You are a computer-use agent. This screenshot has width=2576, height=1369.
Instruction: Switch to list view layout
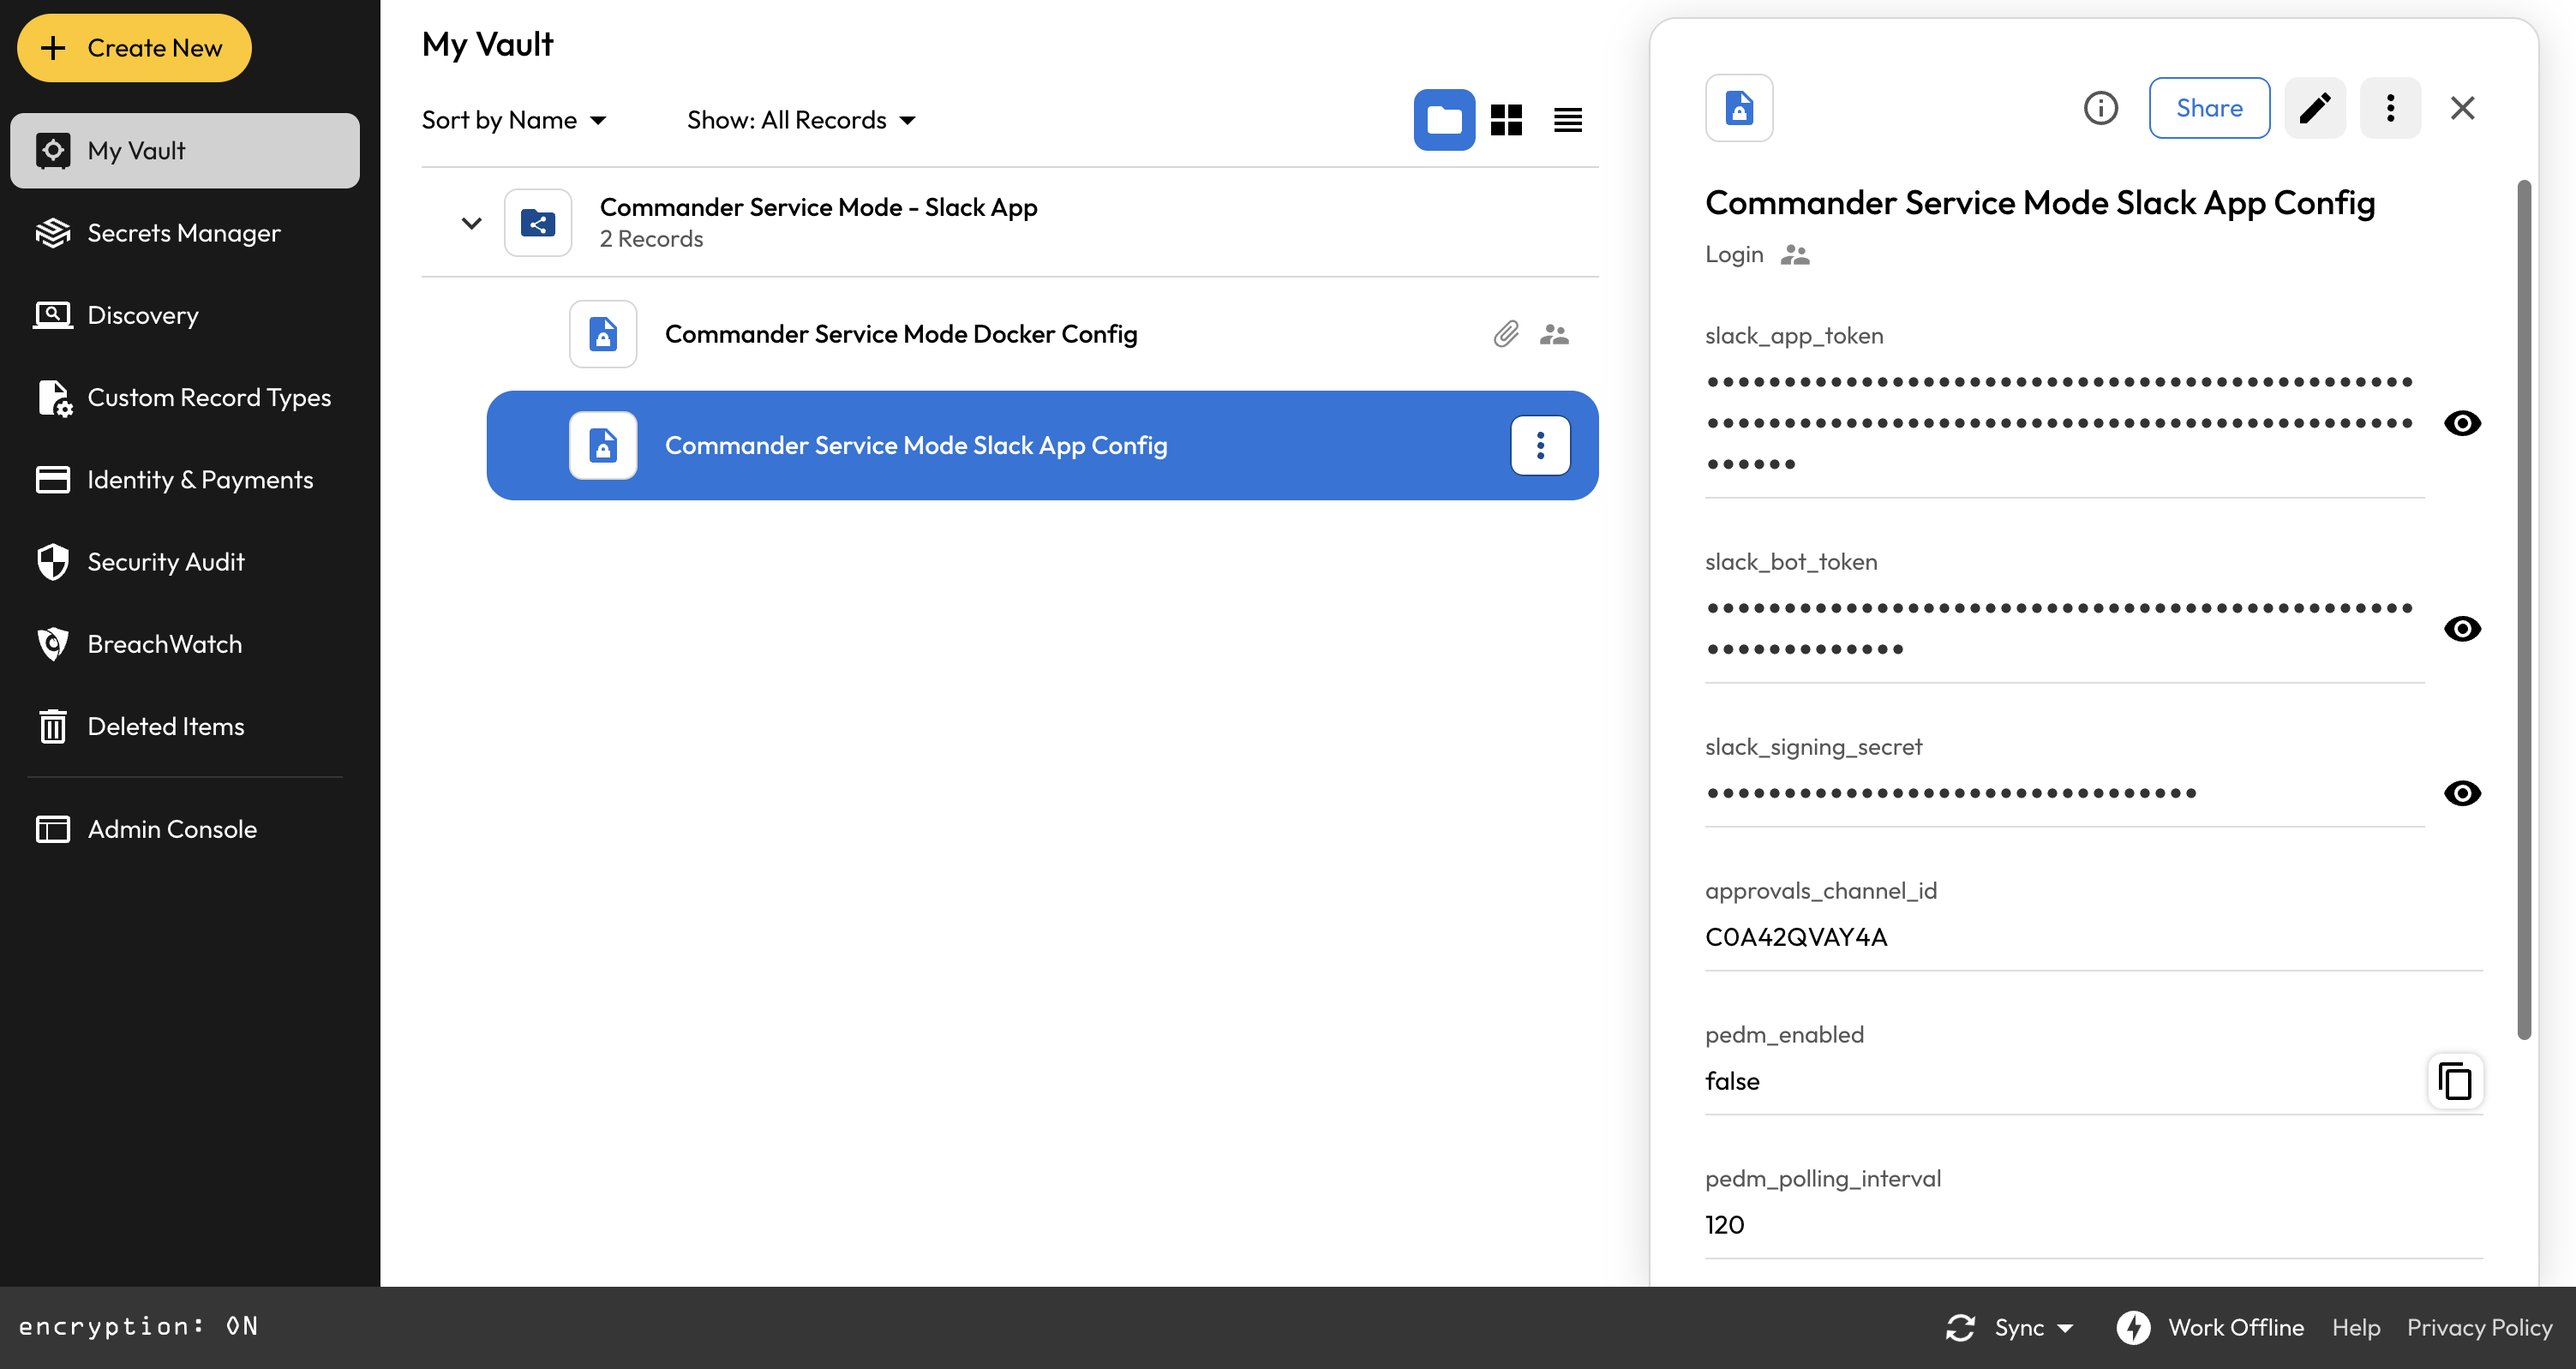pos(1567,120)
